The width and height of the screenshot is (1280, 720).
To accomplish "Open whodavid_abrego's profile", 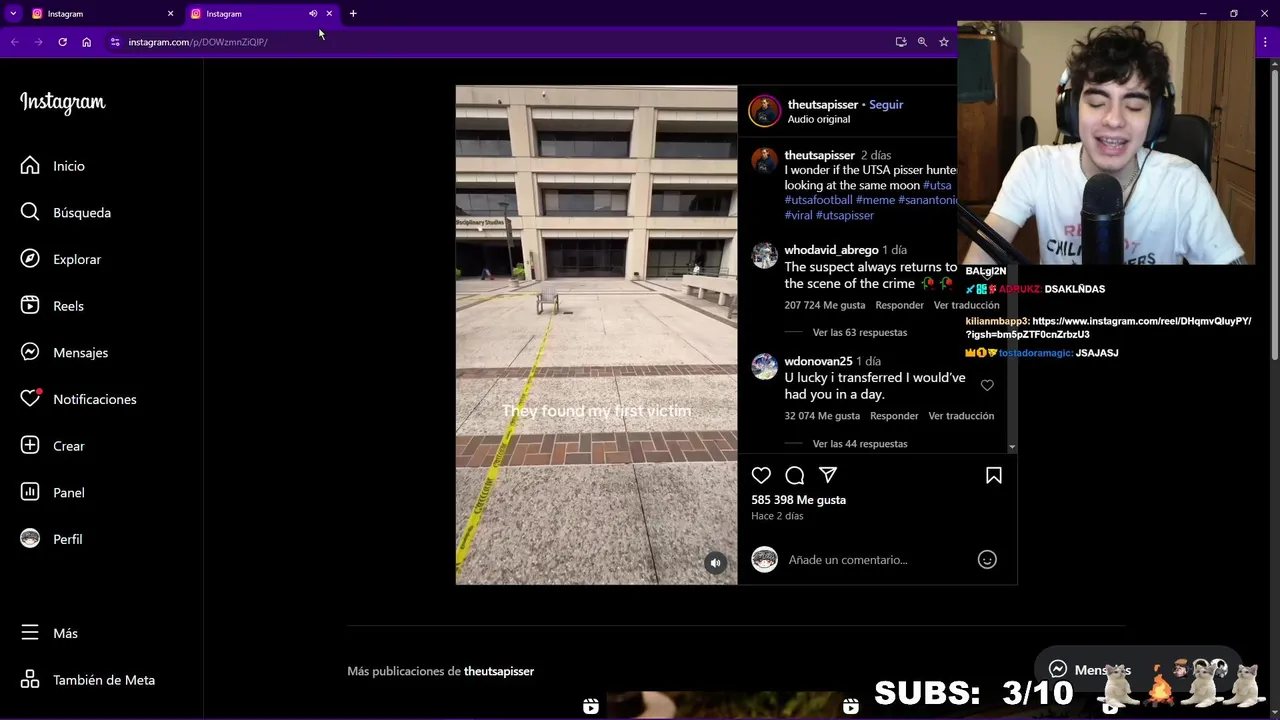I will [831, 250].
